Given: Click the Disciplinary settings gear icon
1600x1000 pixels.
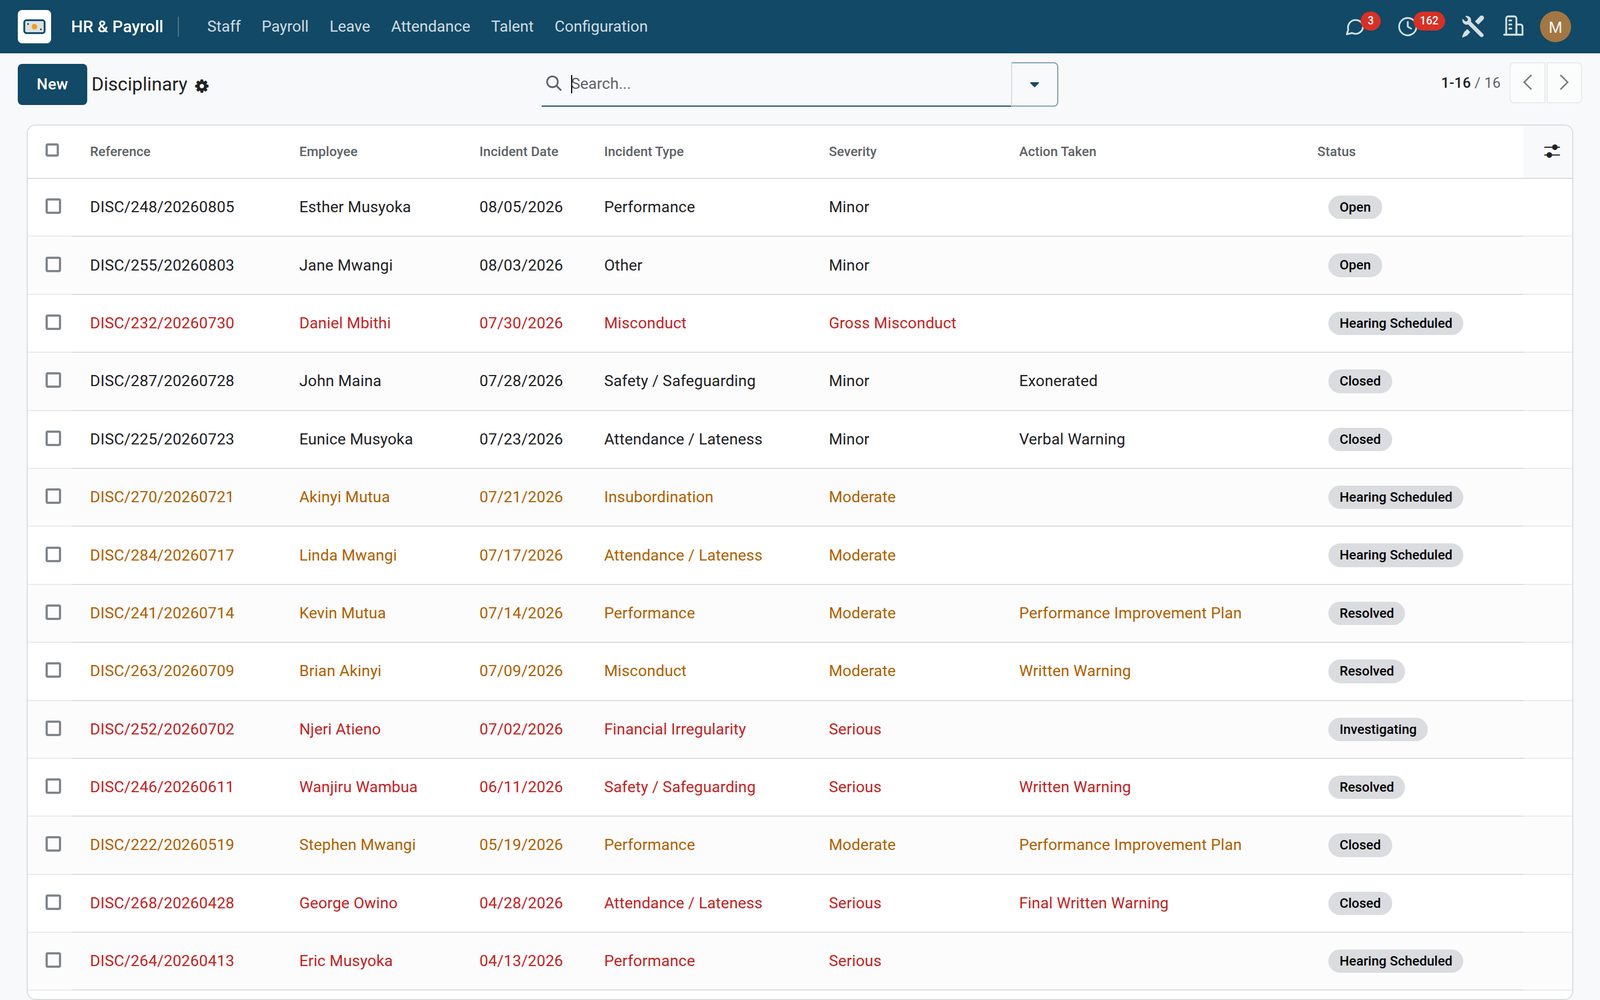Looking at the screenshot, I should 202,86.
